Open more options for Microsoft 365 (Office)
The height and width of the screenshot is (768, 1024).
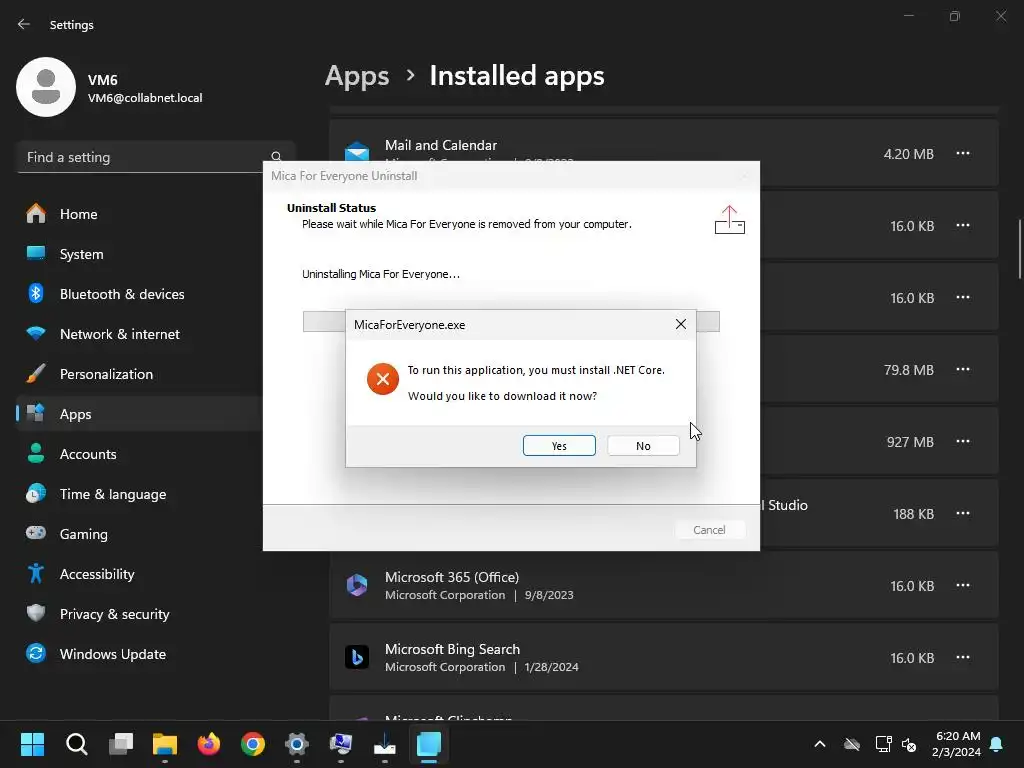[963, 585]
